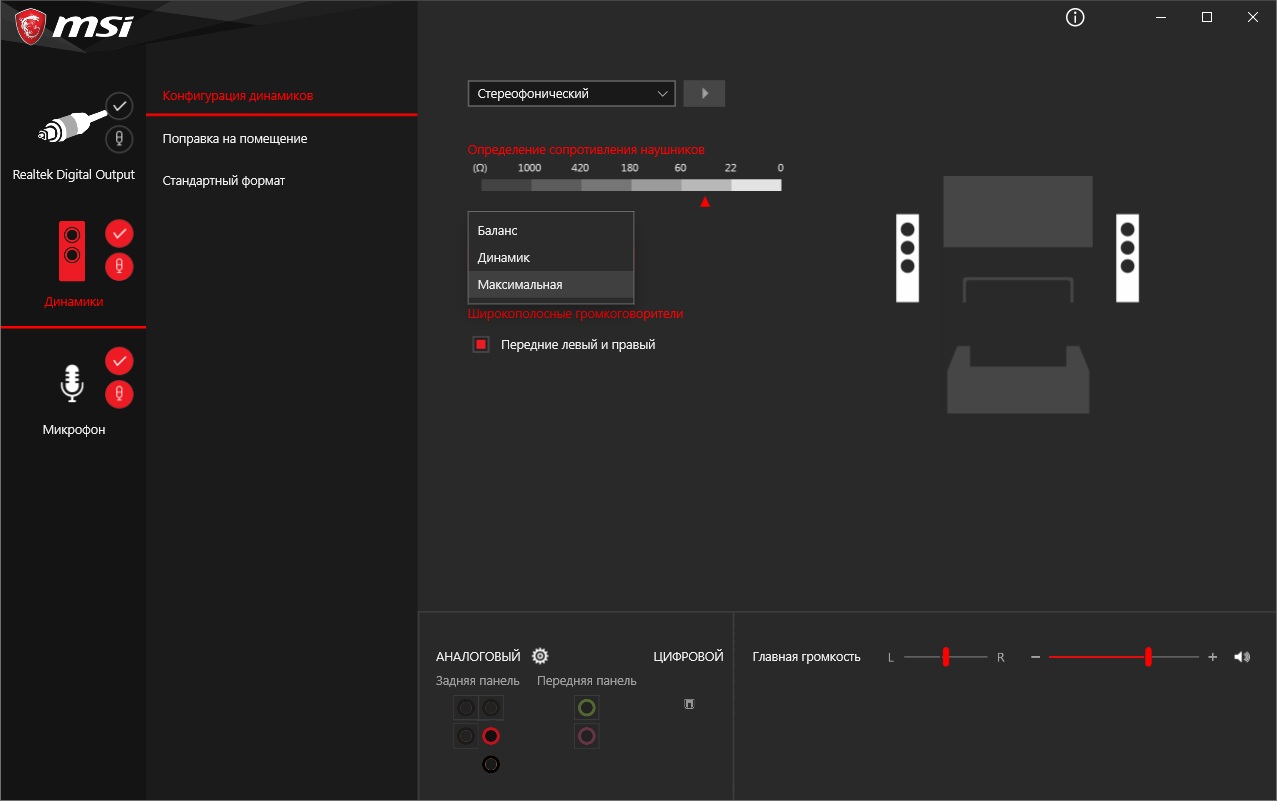
Task: Adjust the L-R balance slider handle
Action: [x=945, y=657]
